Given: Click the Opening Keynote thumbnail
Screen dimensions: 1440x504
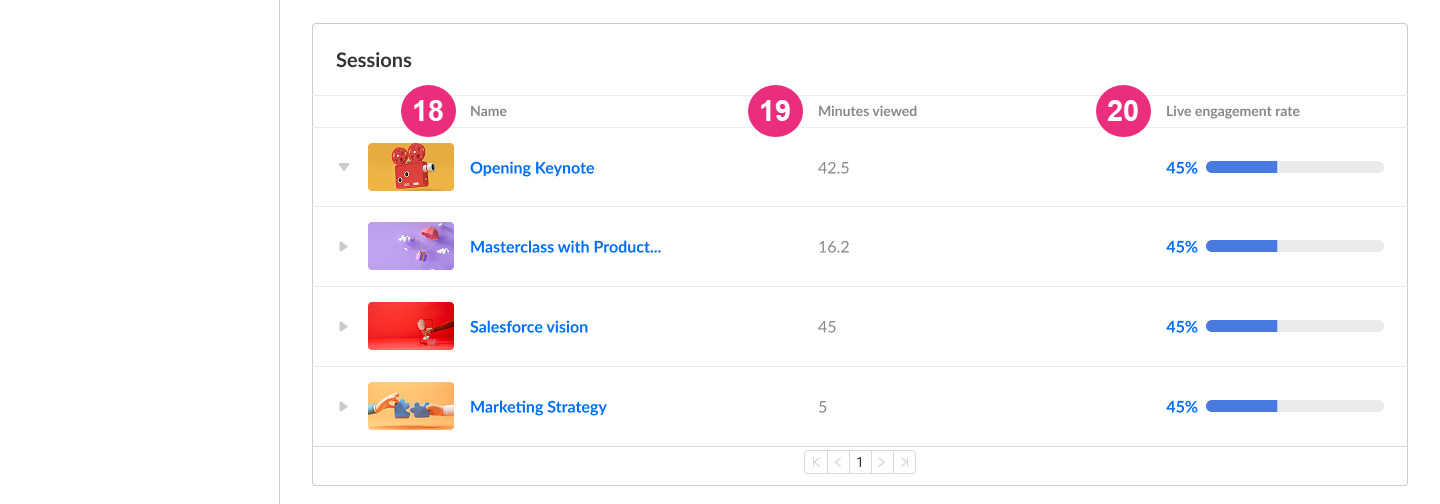Looking at the screenshot, I should [x=411, y=167].
